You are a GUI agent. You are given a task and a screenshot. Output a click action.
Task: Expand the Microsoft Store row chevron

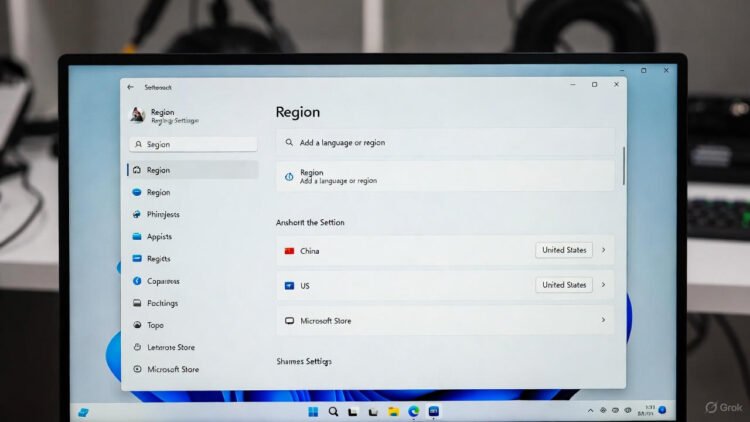(603, 320)
